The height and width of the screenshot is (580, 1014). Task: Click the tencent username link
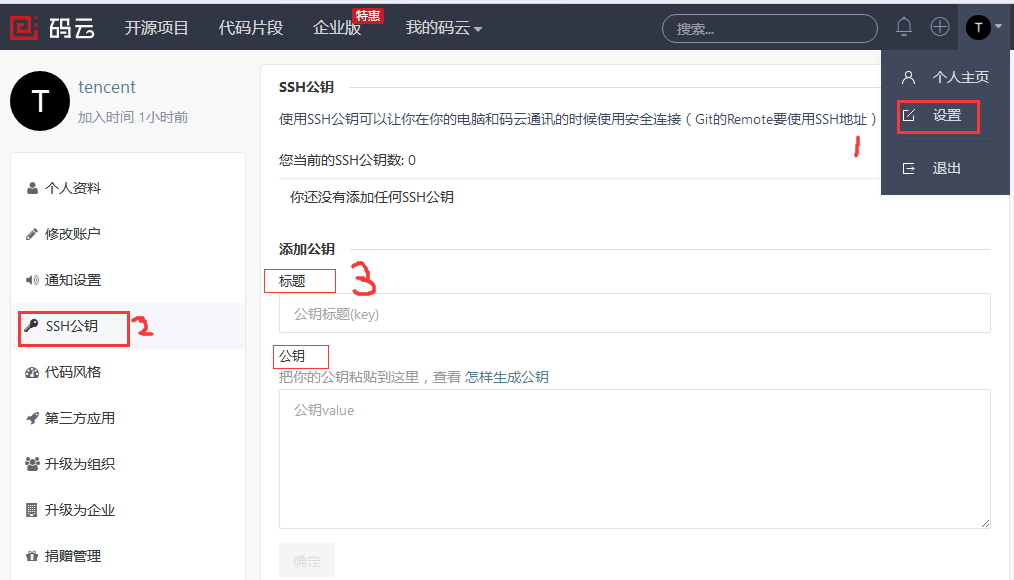107,87
